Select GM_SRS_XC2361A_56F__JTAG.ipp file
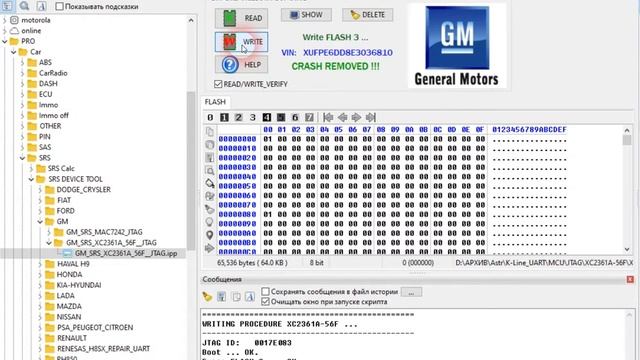The width and height of the screenshot is (640, 360). point(126,253)
